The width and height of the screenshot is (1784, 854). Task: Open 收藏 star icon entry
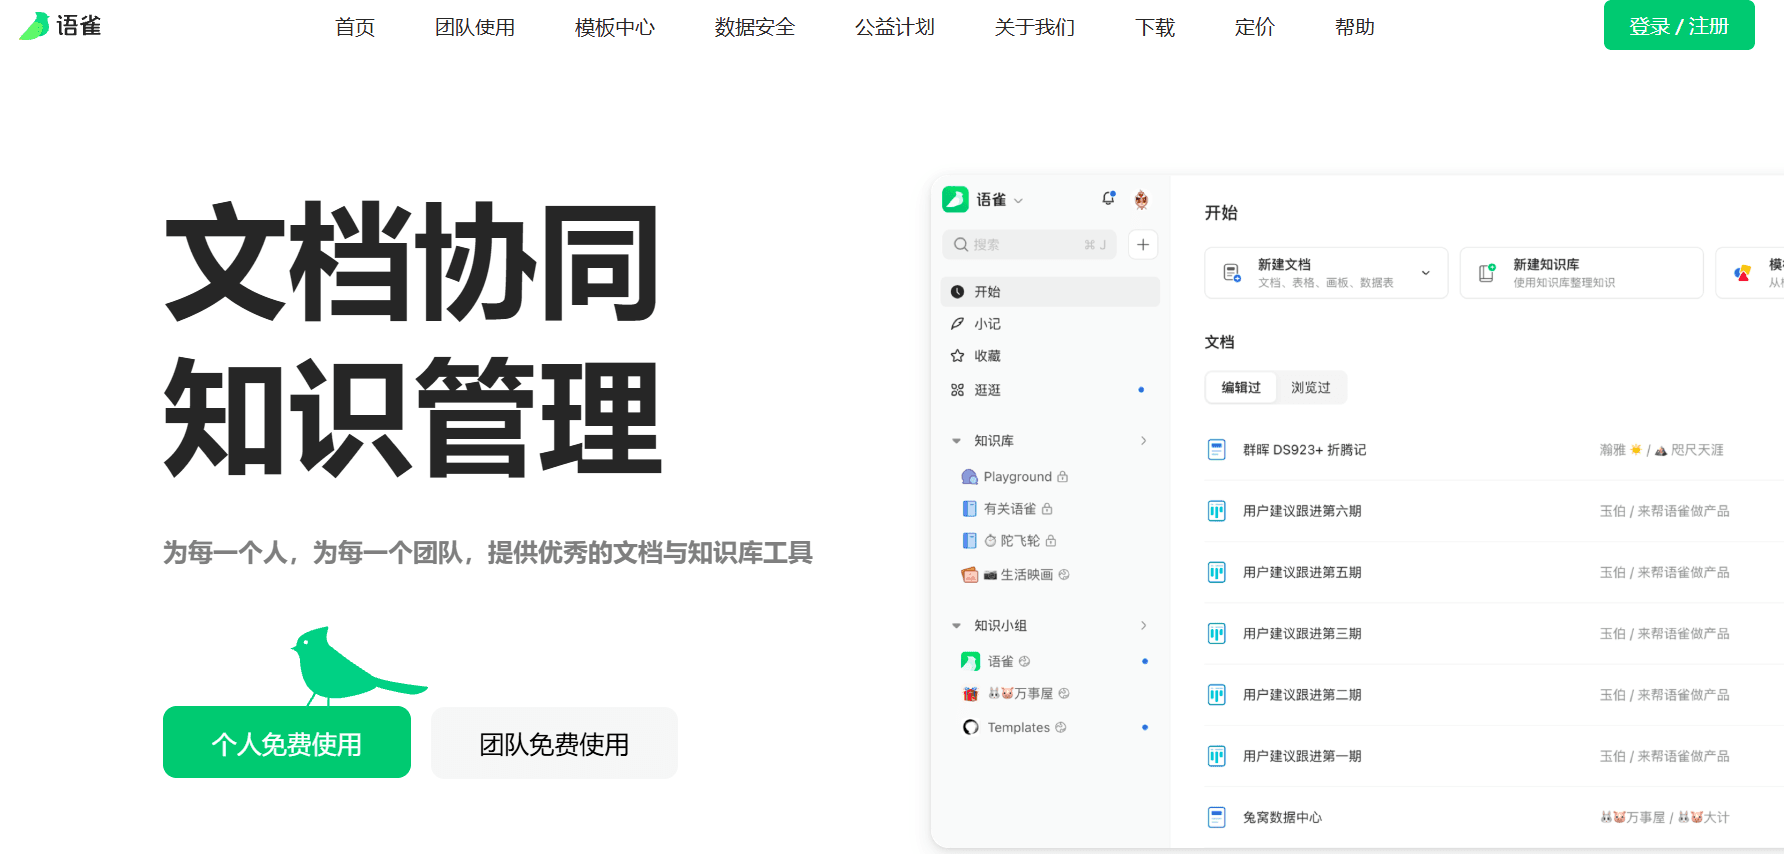pyautogui.click(x=957, y=356)
